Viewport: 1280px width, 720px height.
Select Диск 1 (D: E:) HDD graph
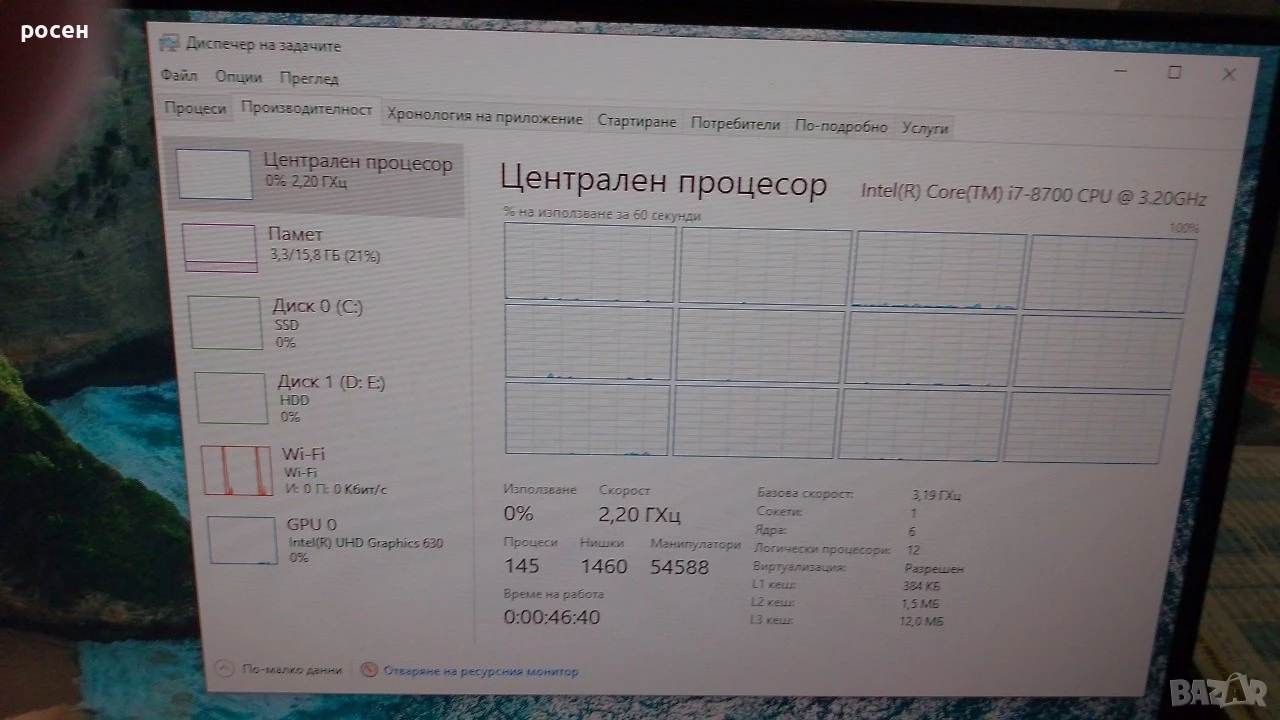pos(232,397)
